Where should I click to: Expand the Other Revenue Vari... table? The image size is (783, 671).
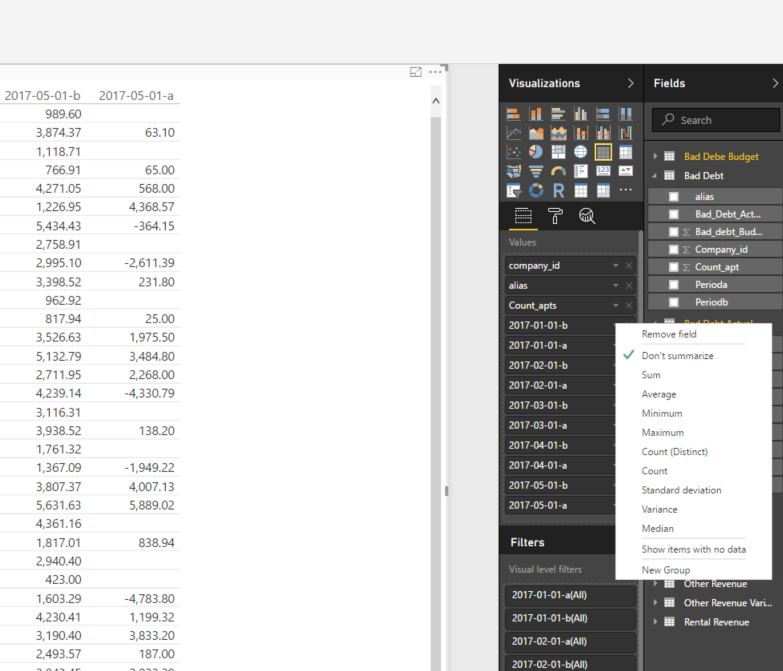point(655,603)
